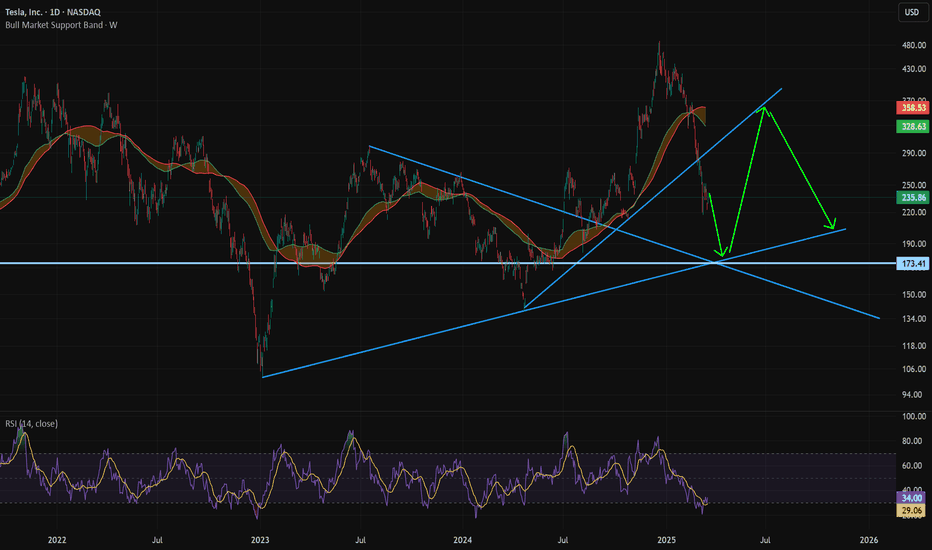The height and width of the screenshot is (550, 932).
Task: Click the 2023 label on time axis
Action: (x=260, y=540)
